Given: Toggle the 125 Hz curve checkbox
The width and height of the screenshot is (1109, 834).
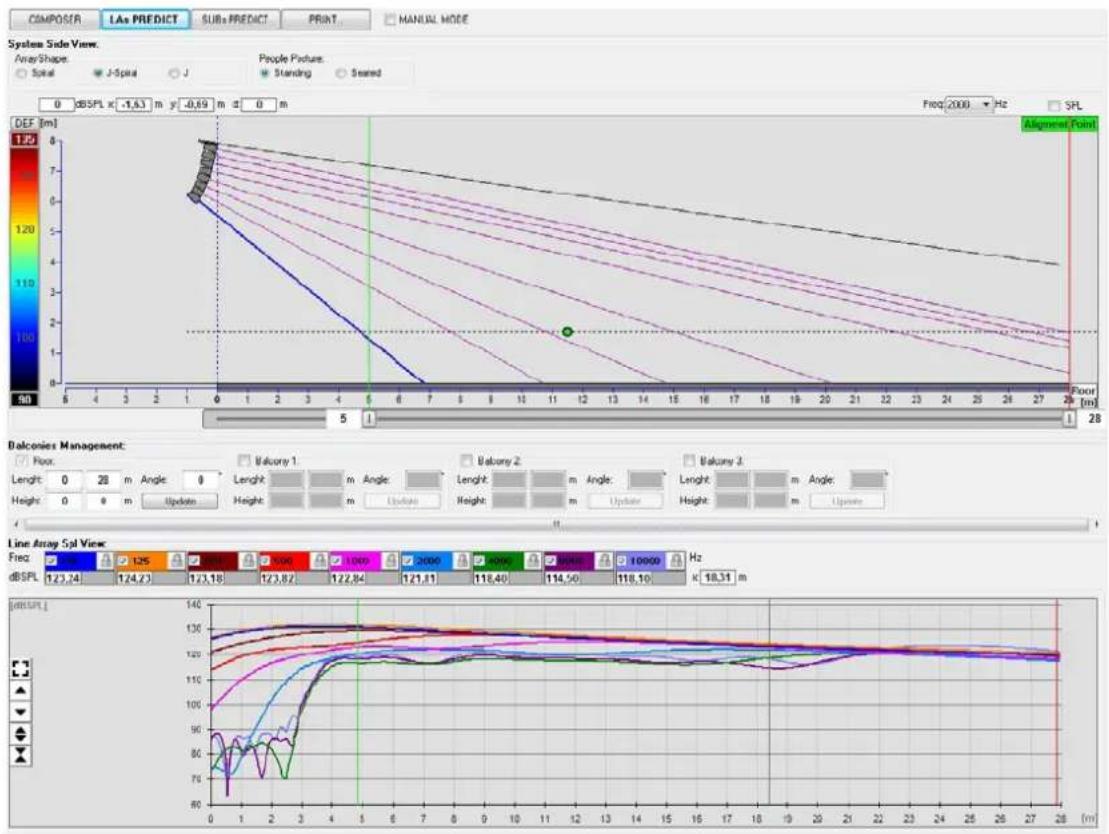Looking at the screenshot, I should [122, 561].
